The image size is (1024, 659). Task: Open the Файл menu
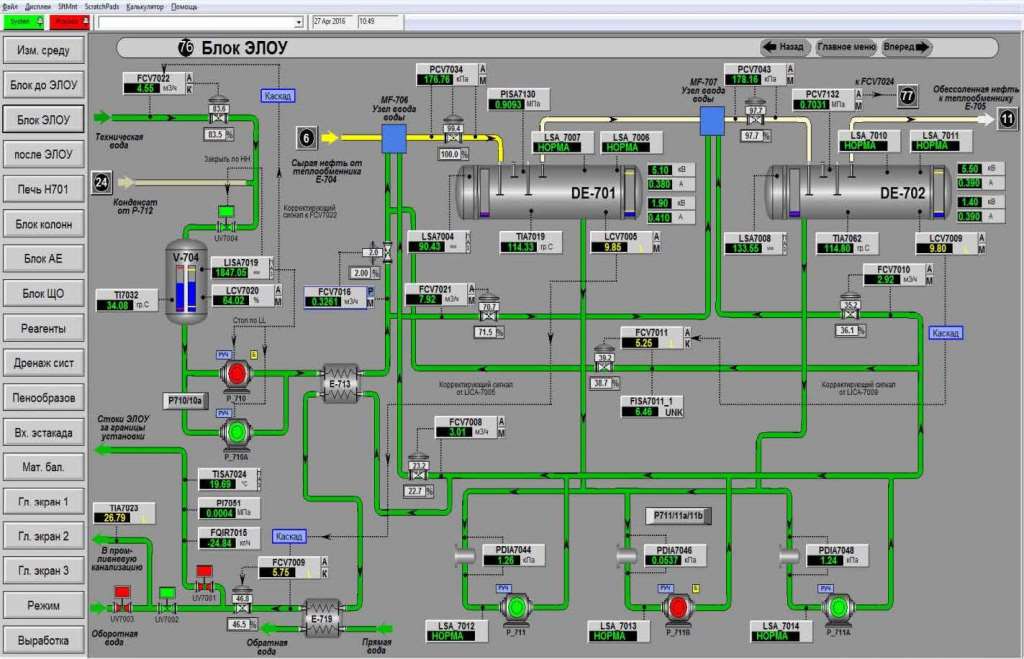click(x=10, y=7)
